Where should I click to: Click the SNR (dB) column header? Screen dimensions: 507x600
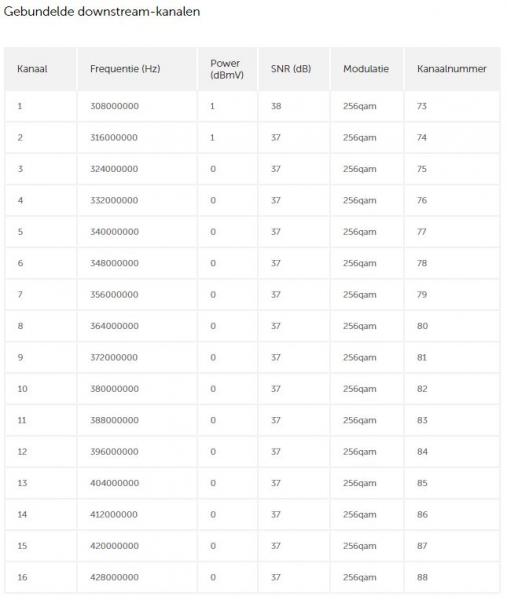click(x=291, y=69)
